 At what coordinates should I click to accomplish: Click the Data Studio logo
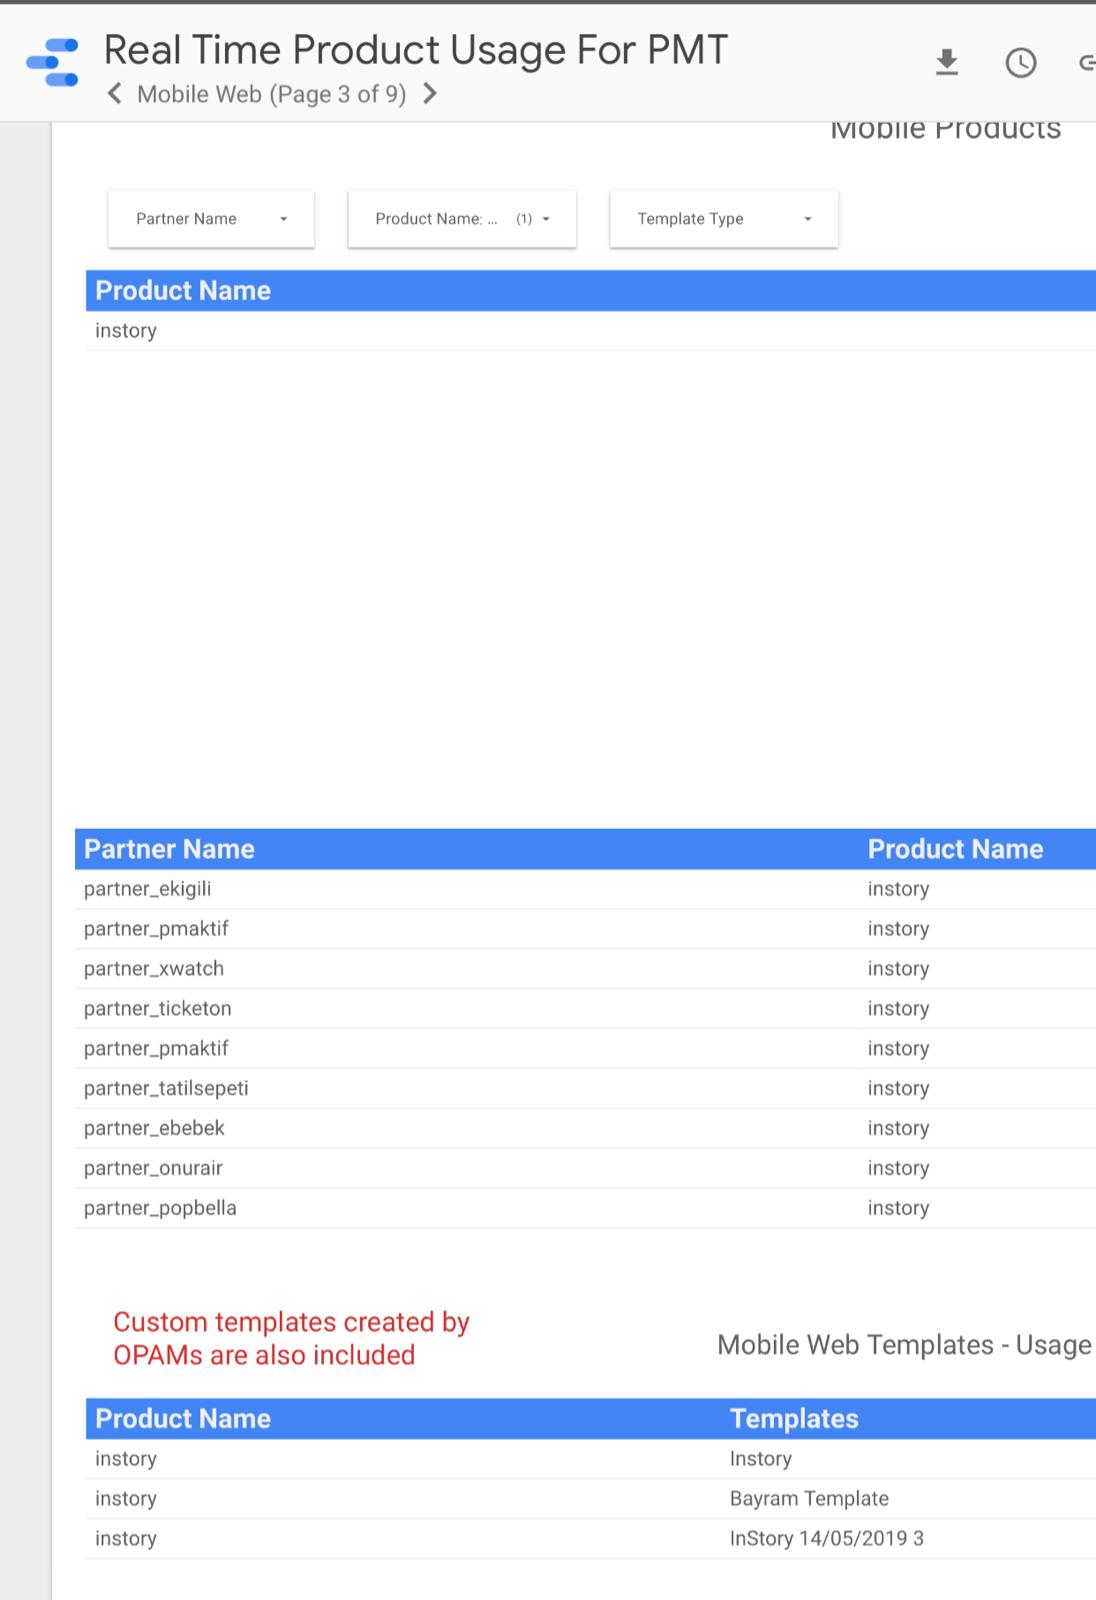click(x=53, y=62)
